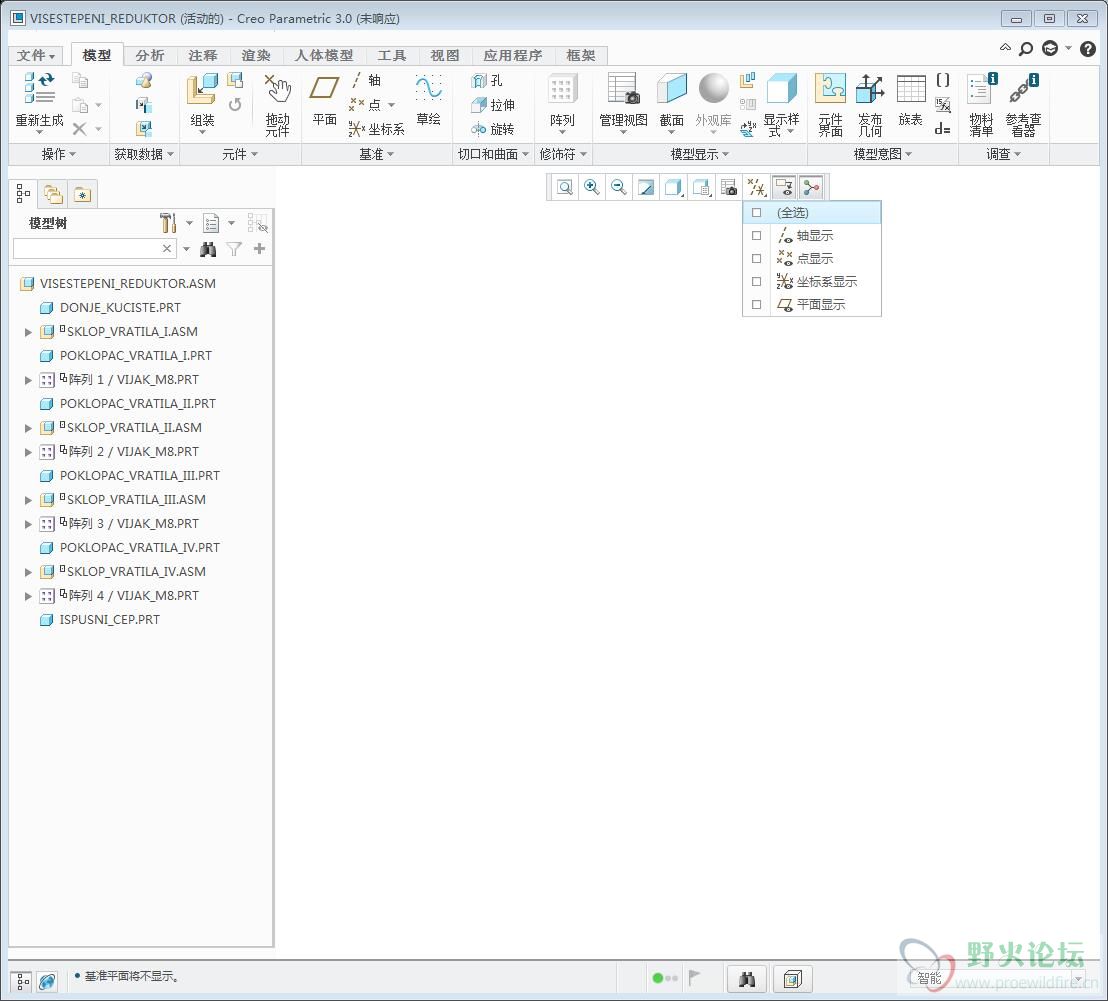Viewport: 1108px width, 1001px height.
Task: Click the zoom out icon in graphics toolbar
Action: pyautogui.click(x=618, y=187)
